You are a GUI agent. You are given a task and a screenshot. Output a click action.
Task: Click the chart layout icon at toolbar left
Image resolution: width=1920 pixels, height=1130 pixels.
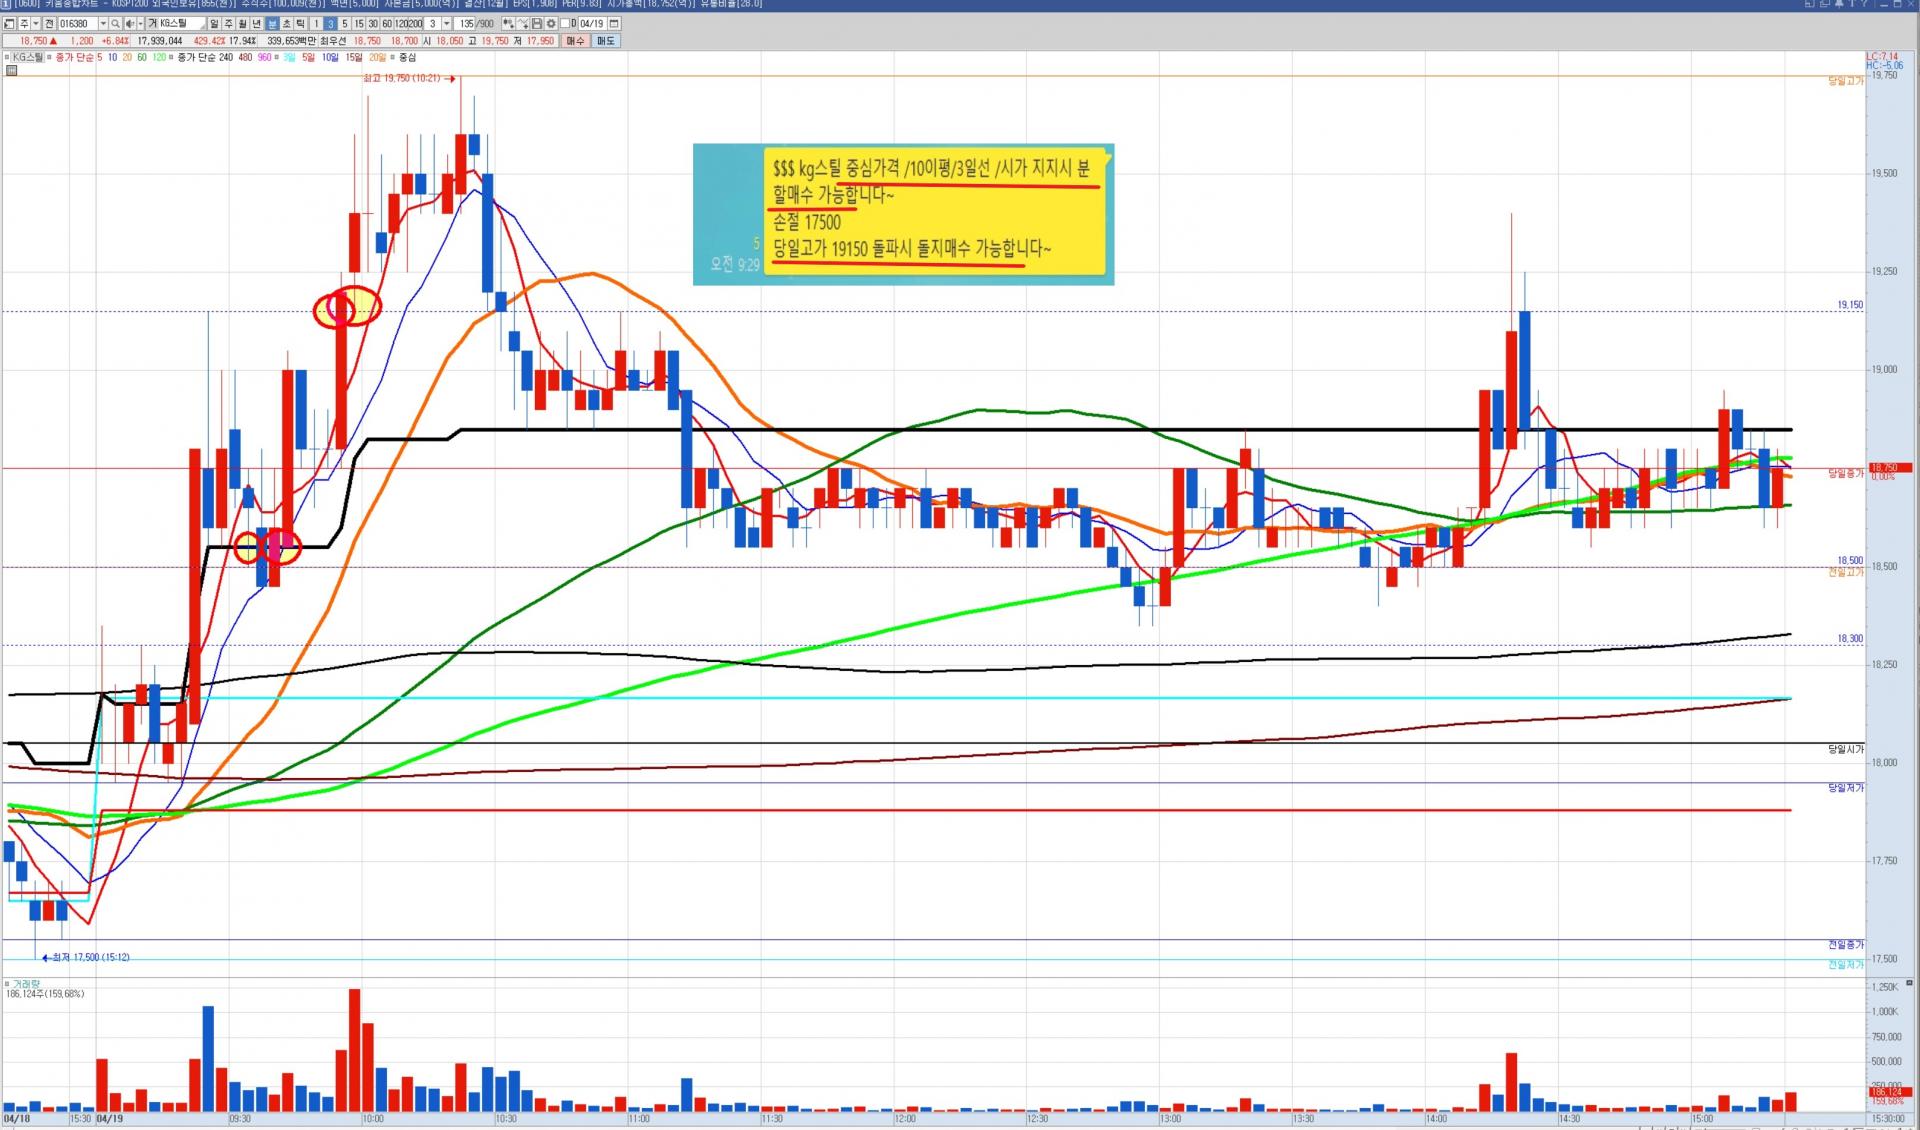point(9,24)
